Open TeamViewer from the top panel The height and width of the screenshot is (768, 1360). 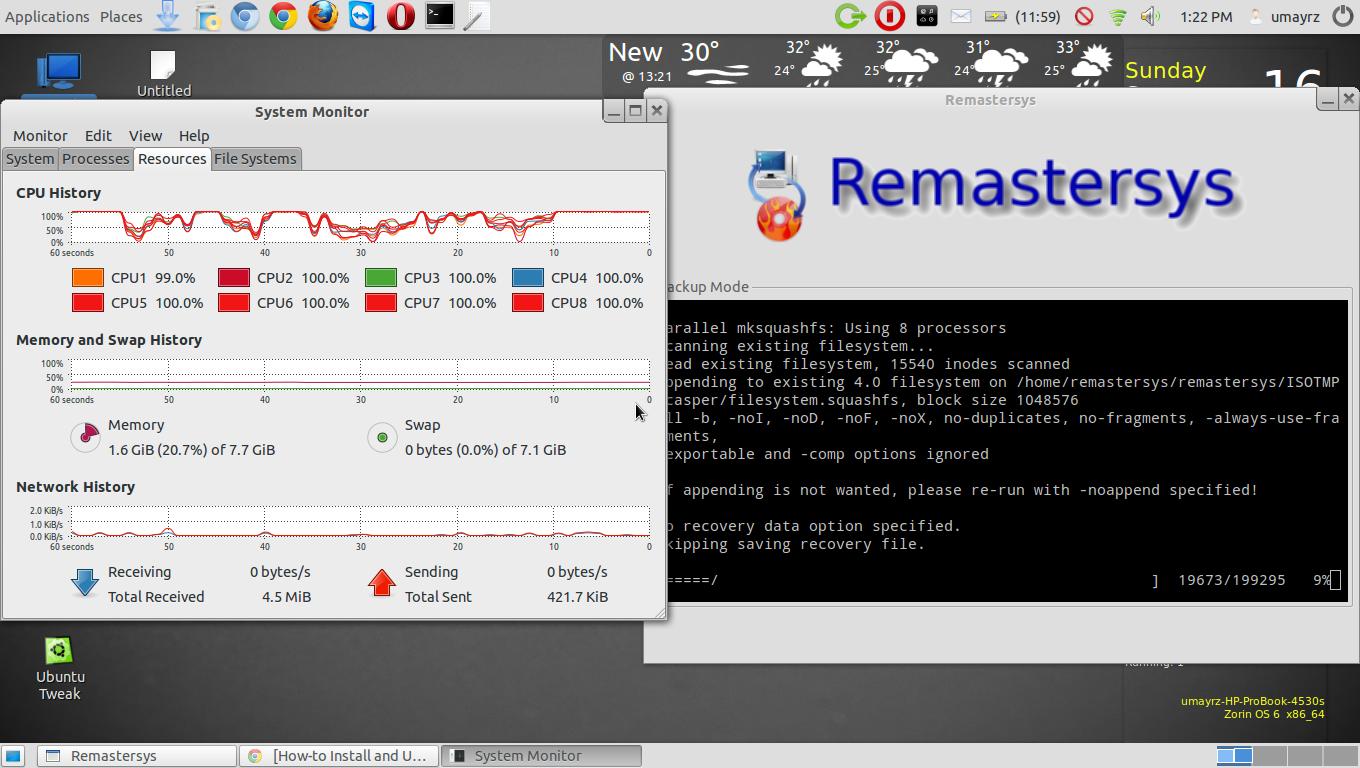click(x=362, y=16)
